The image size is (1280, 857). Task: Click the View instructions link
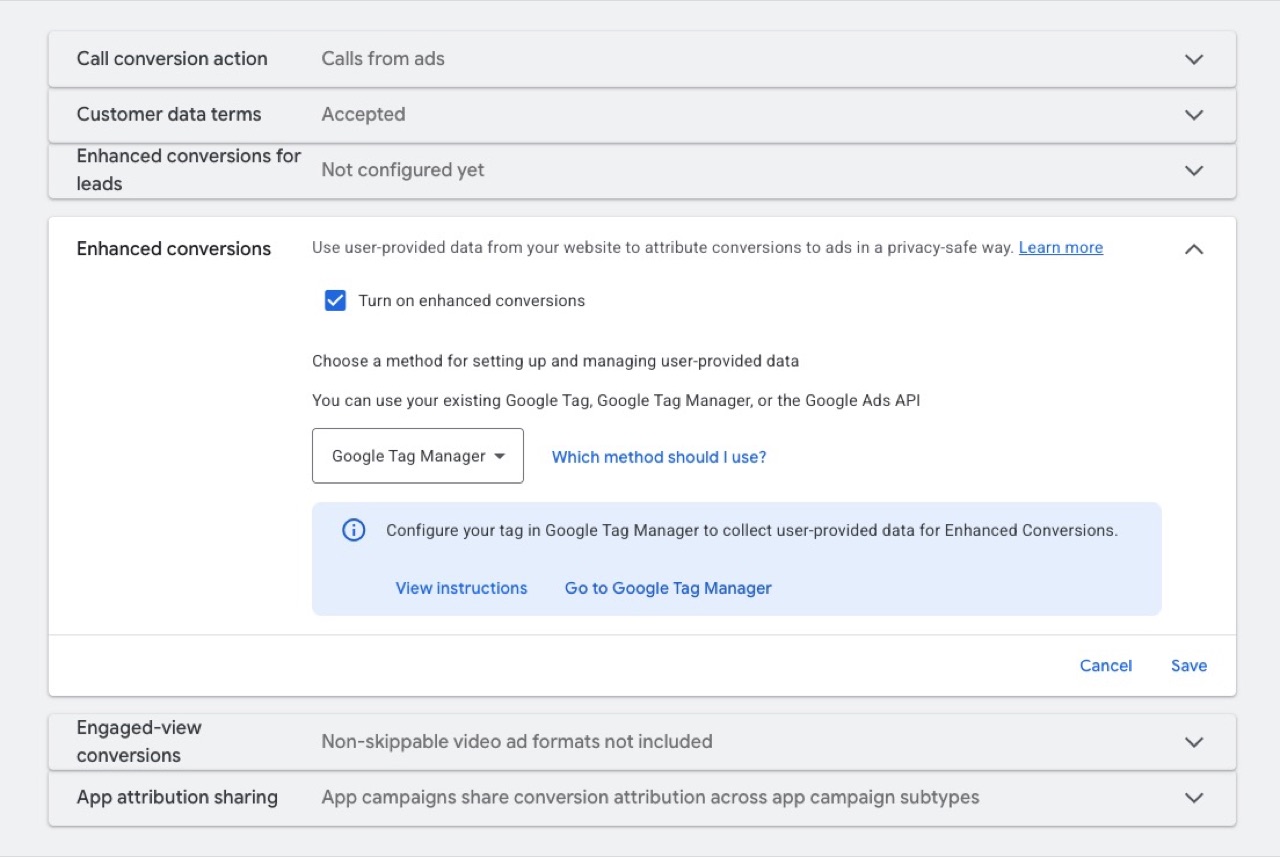pos(461,588)
